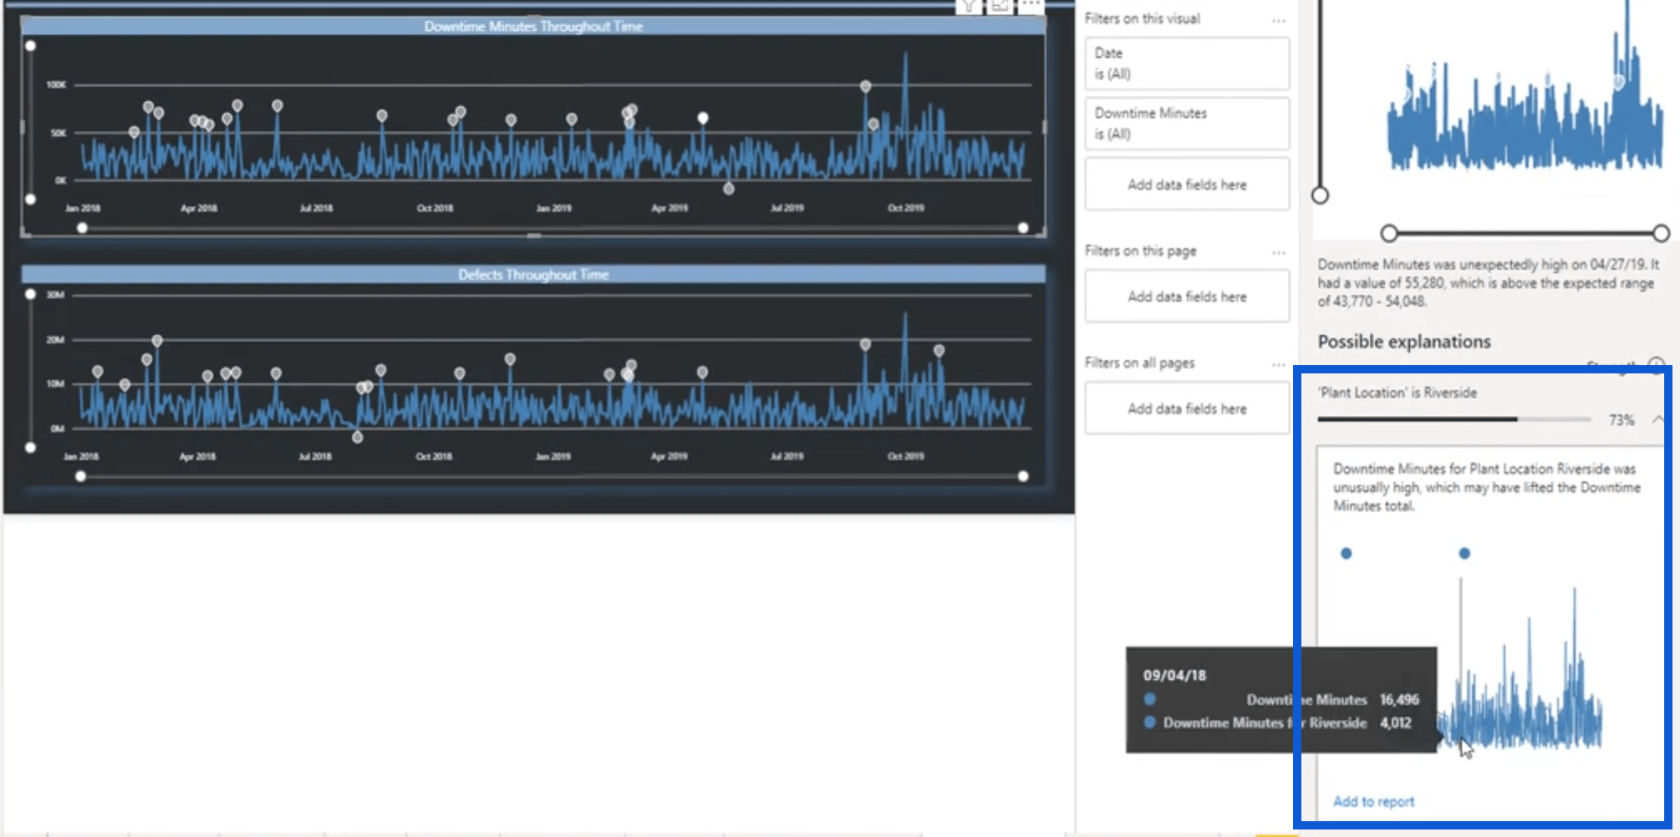Click the Add to report link
Image resolution: width=1680 pixels, height=837 pixels.
pyautogui.click(x=1373, y=801)
